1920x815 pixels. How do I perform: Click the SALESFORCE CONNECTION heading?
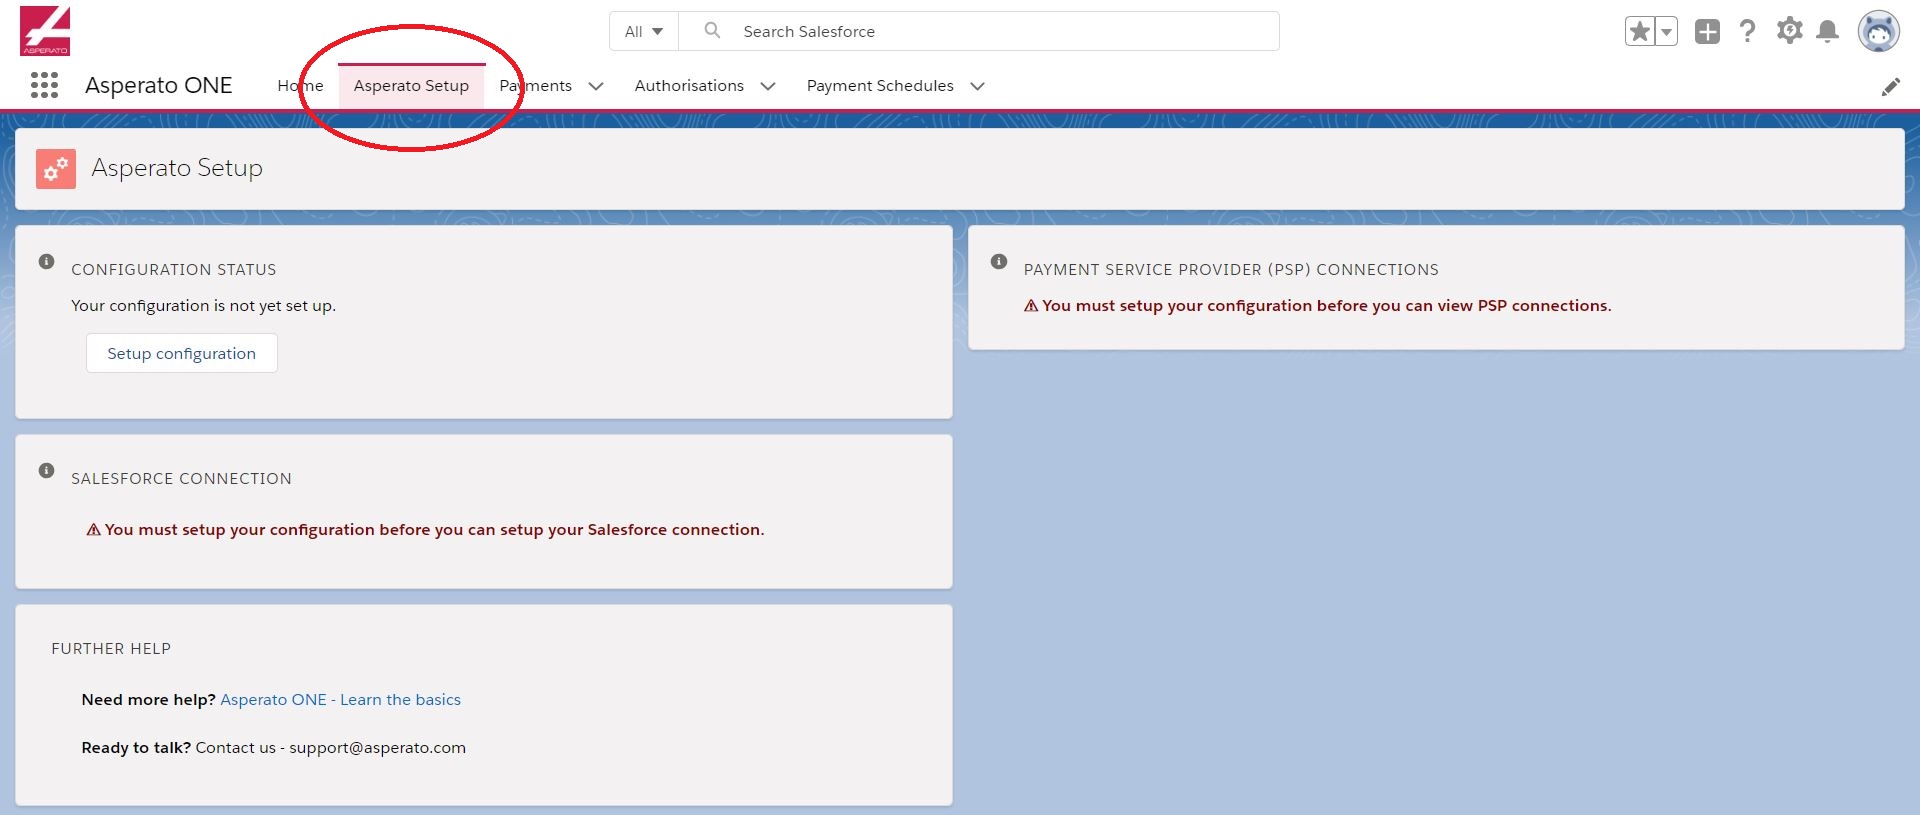pos(181,479)
